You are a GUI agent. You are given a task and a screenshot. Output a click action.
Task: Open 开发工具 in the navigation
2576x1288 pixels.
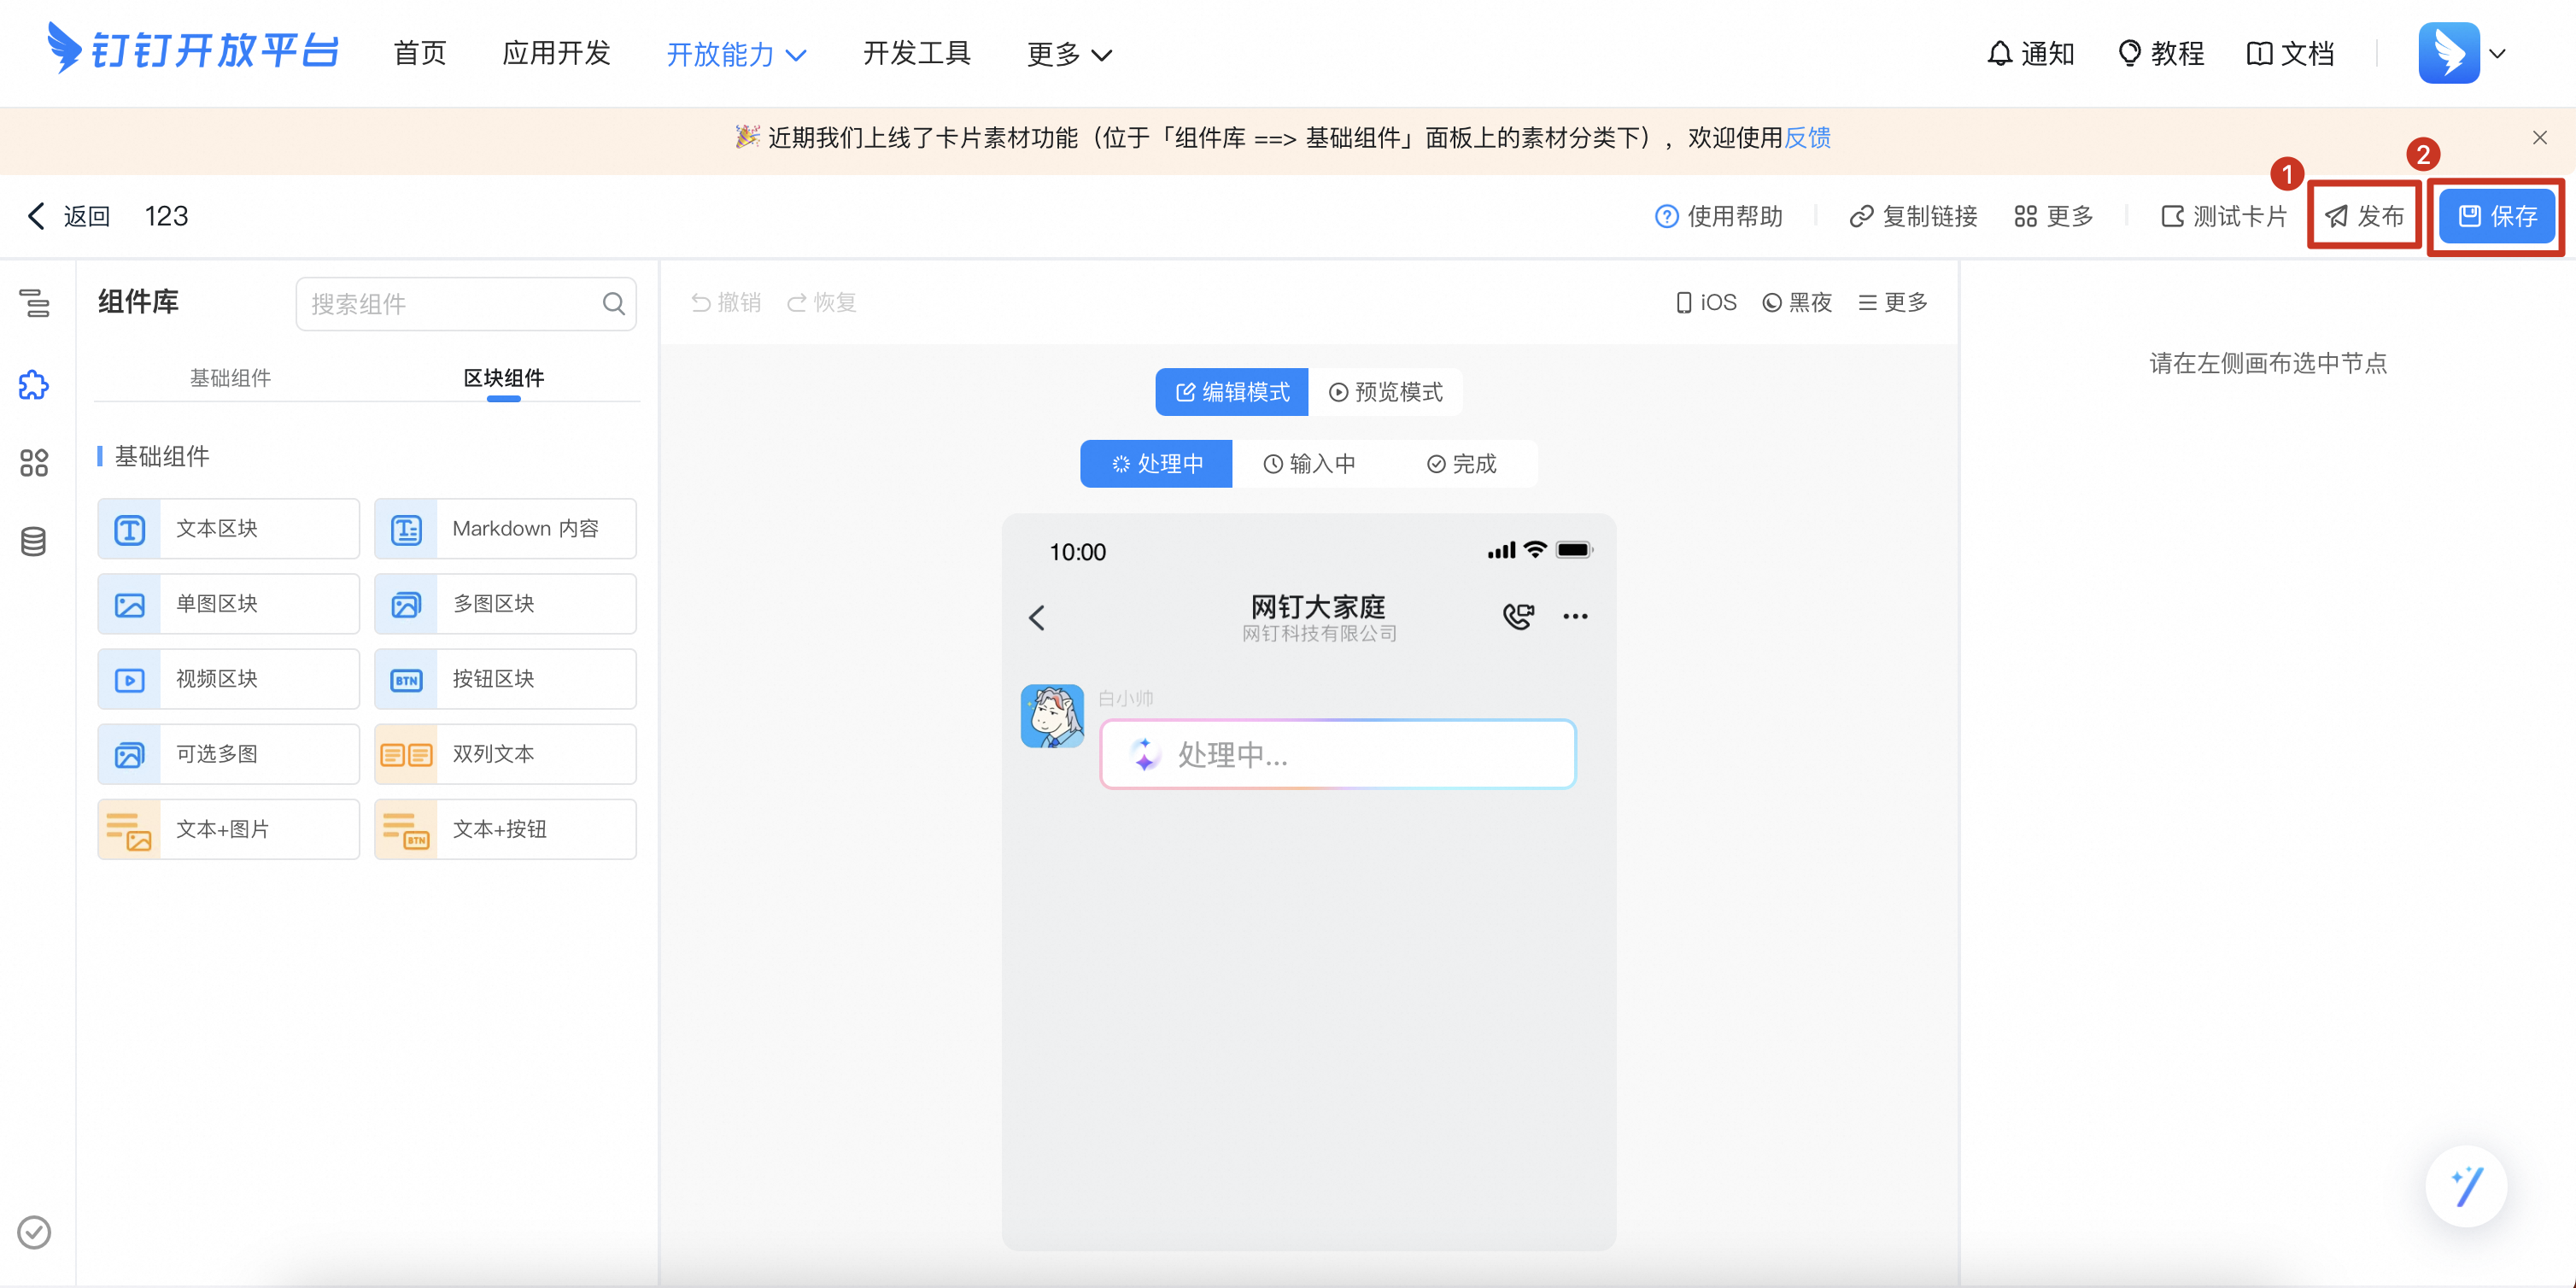click(x=917, y=53)
